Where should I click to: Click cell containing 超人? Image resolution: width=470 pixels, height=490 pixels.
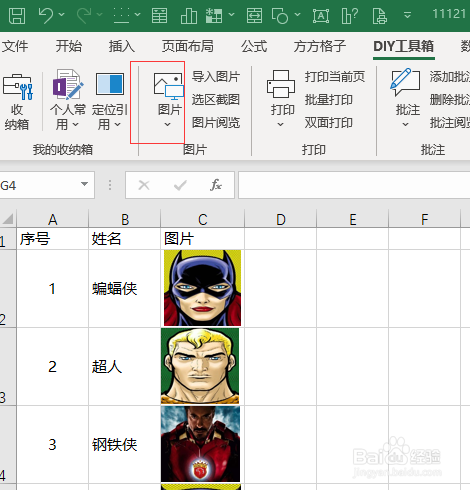pyautogui.click(x=125, y=366)
